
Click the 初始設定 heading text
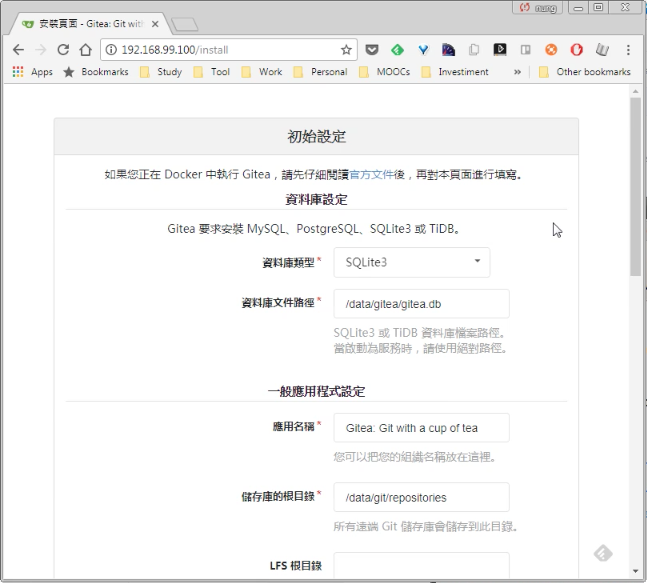click(x=316, y=137)
